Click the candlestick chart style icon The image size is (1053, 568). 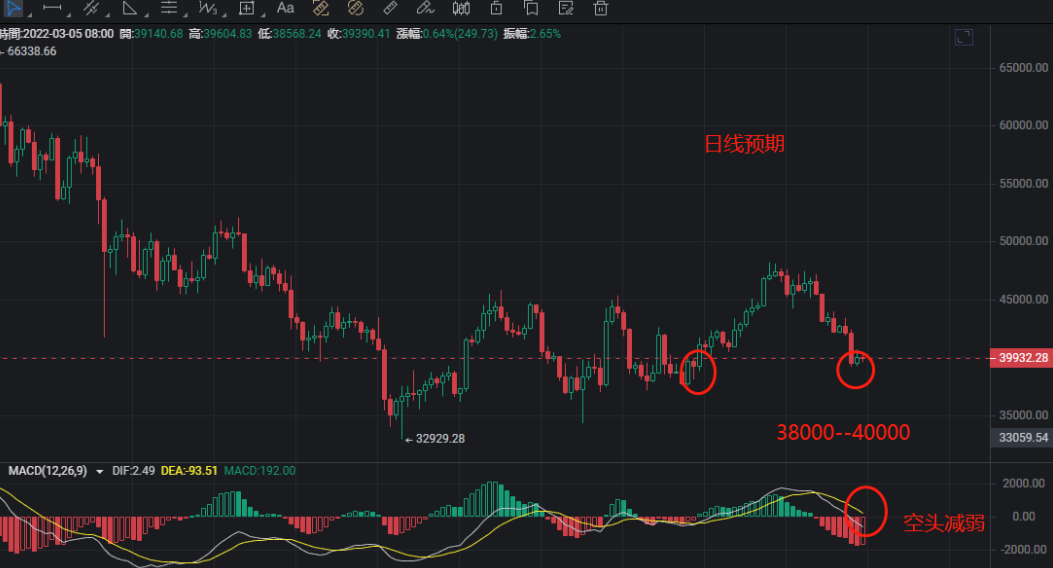[x=461, y=8]
